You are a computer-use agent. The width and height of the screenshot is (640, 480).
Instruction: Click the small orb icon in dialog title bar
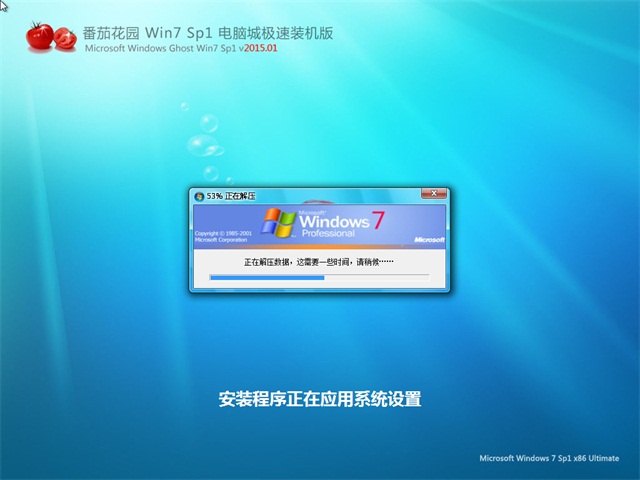199,196
